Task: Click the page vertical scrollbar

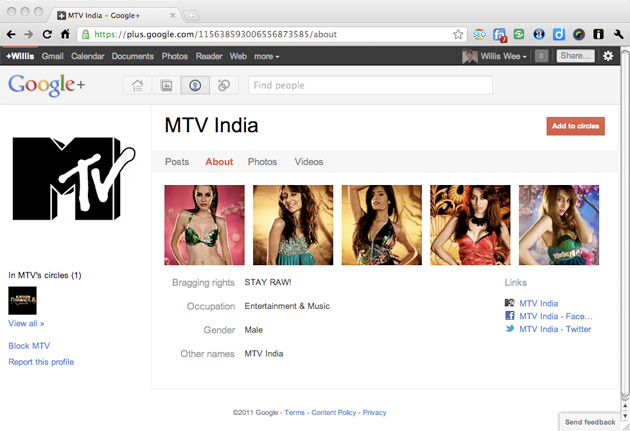Action: pos(625,225)
